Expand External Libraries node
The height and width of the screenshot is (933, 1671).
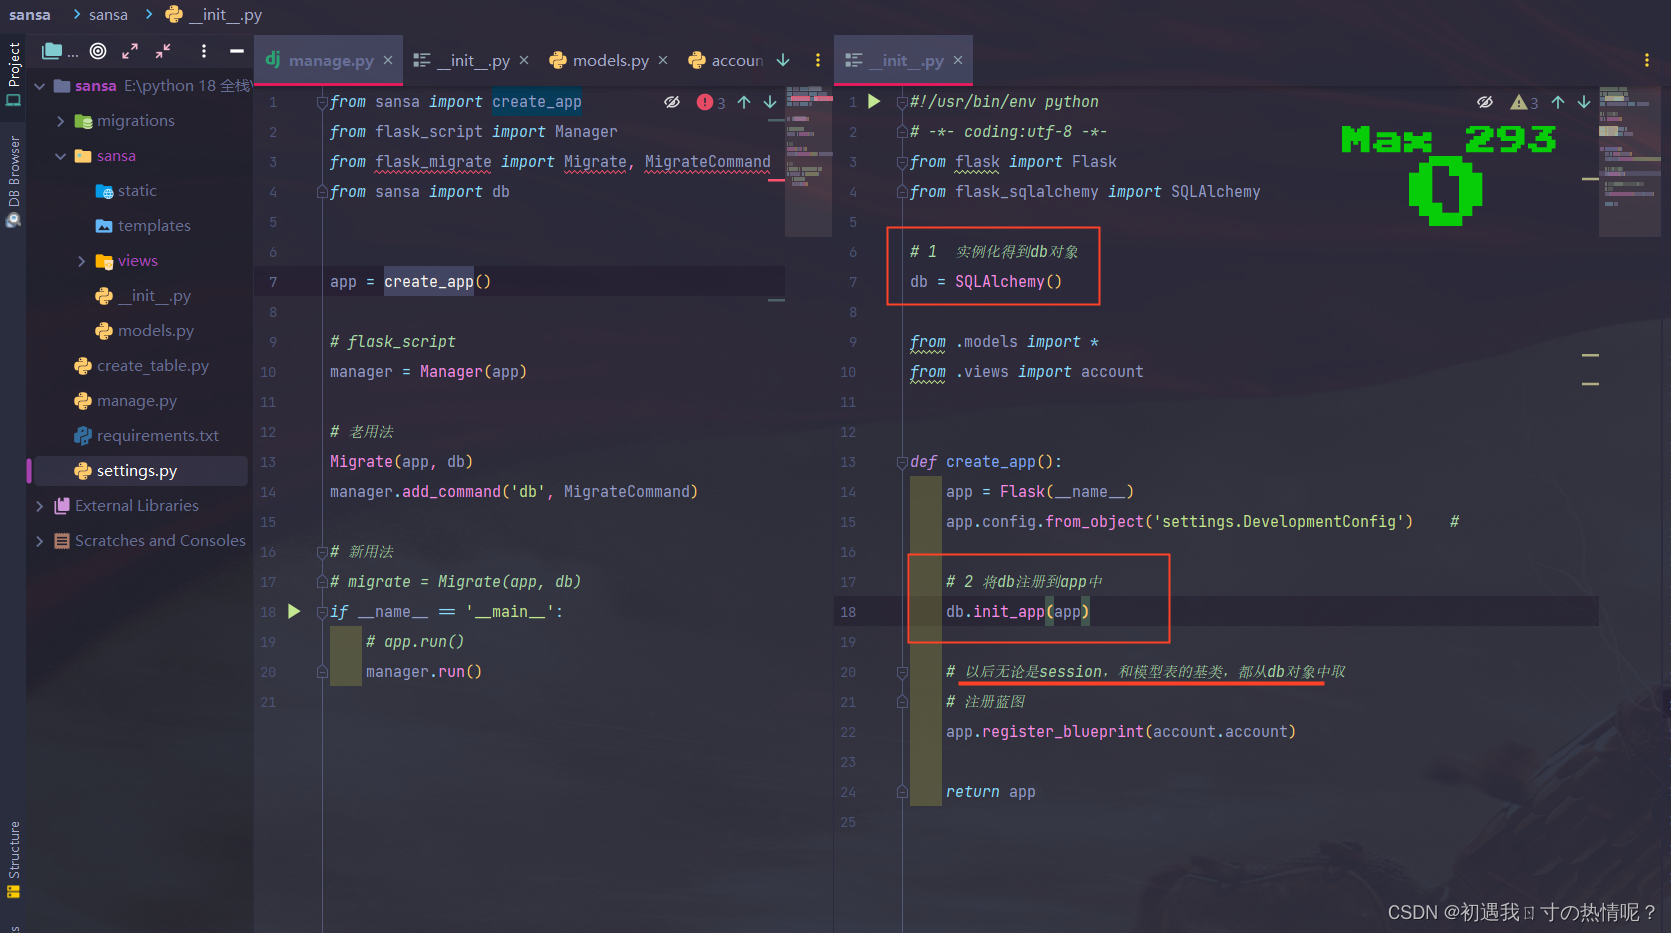pyautogui.click(x=40, y=506)
